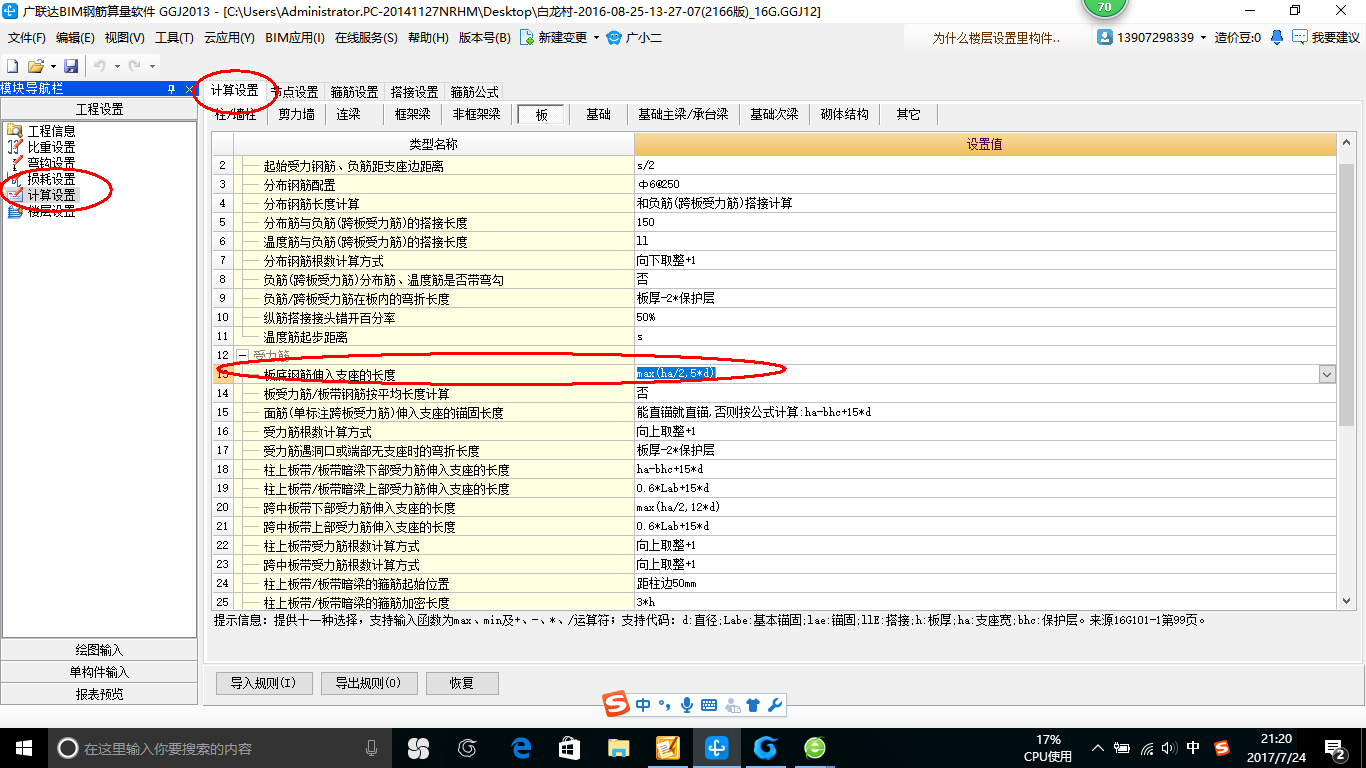Click the Sogou voice input microphone icon
Screen dimensions: 1366x768
pyautogui.click(x=687, y=705)
